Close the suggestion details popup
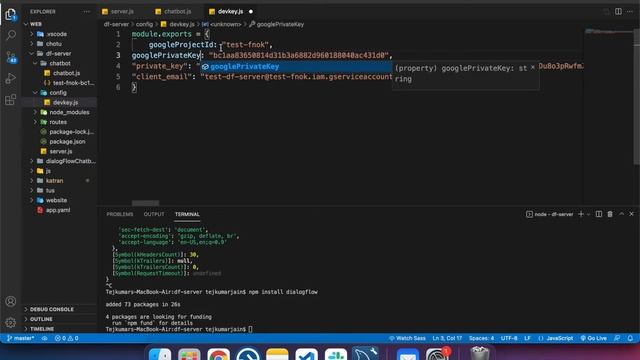 [x=533, y=67]
